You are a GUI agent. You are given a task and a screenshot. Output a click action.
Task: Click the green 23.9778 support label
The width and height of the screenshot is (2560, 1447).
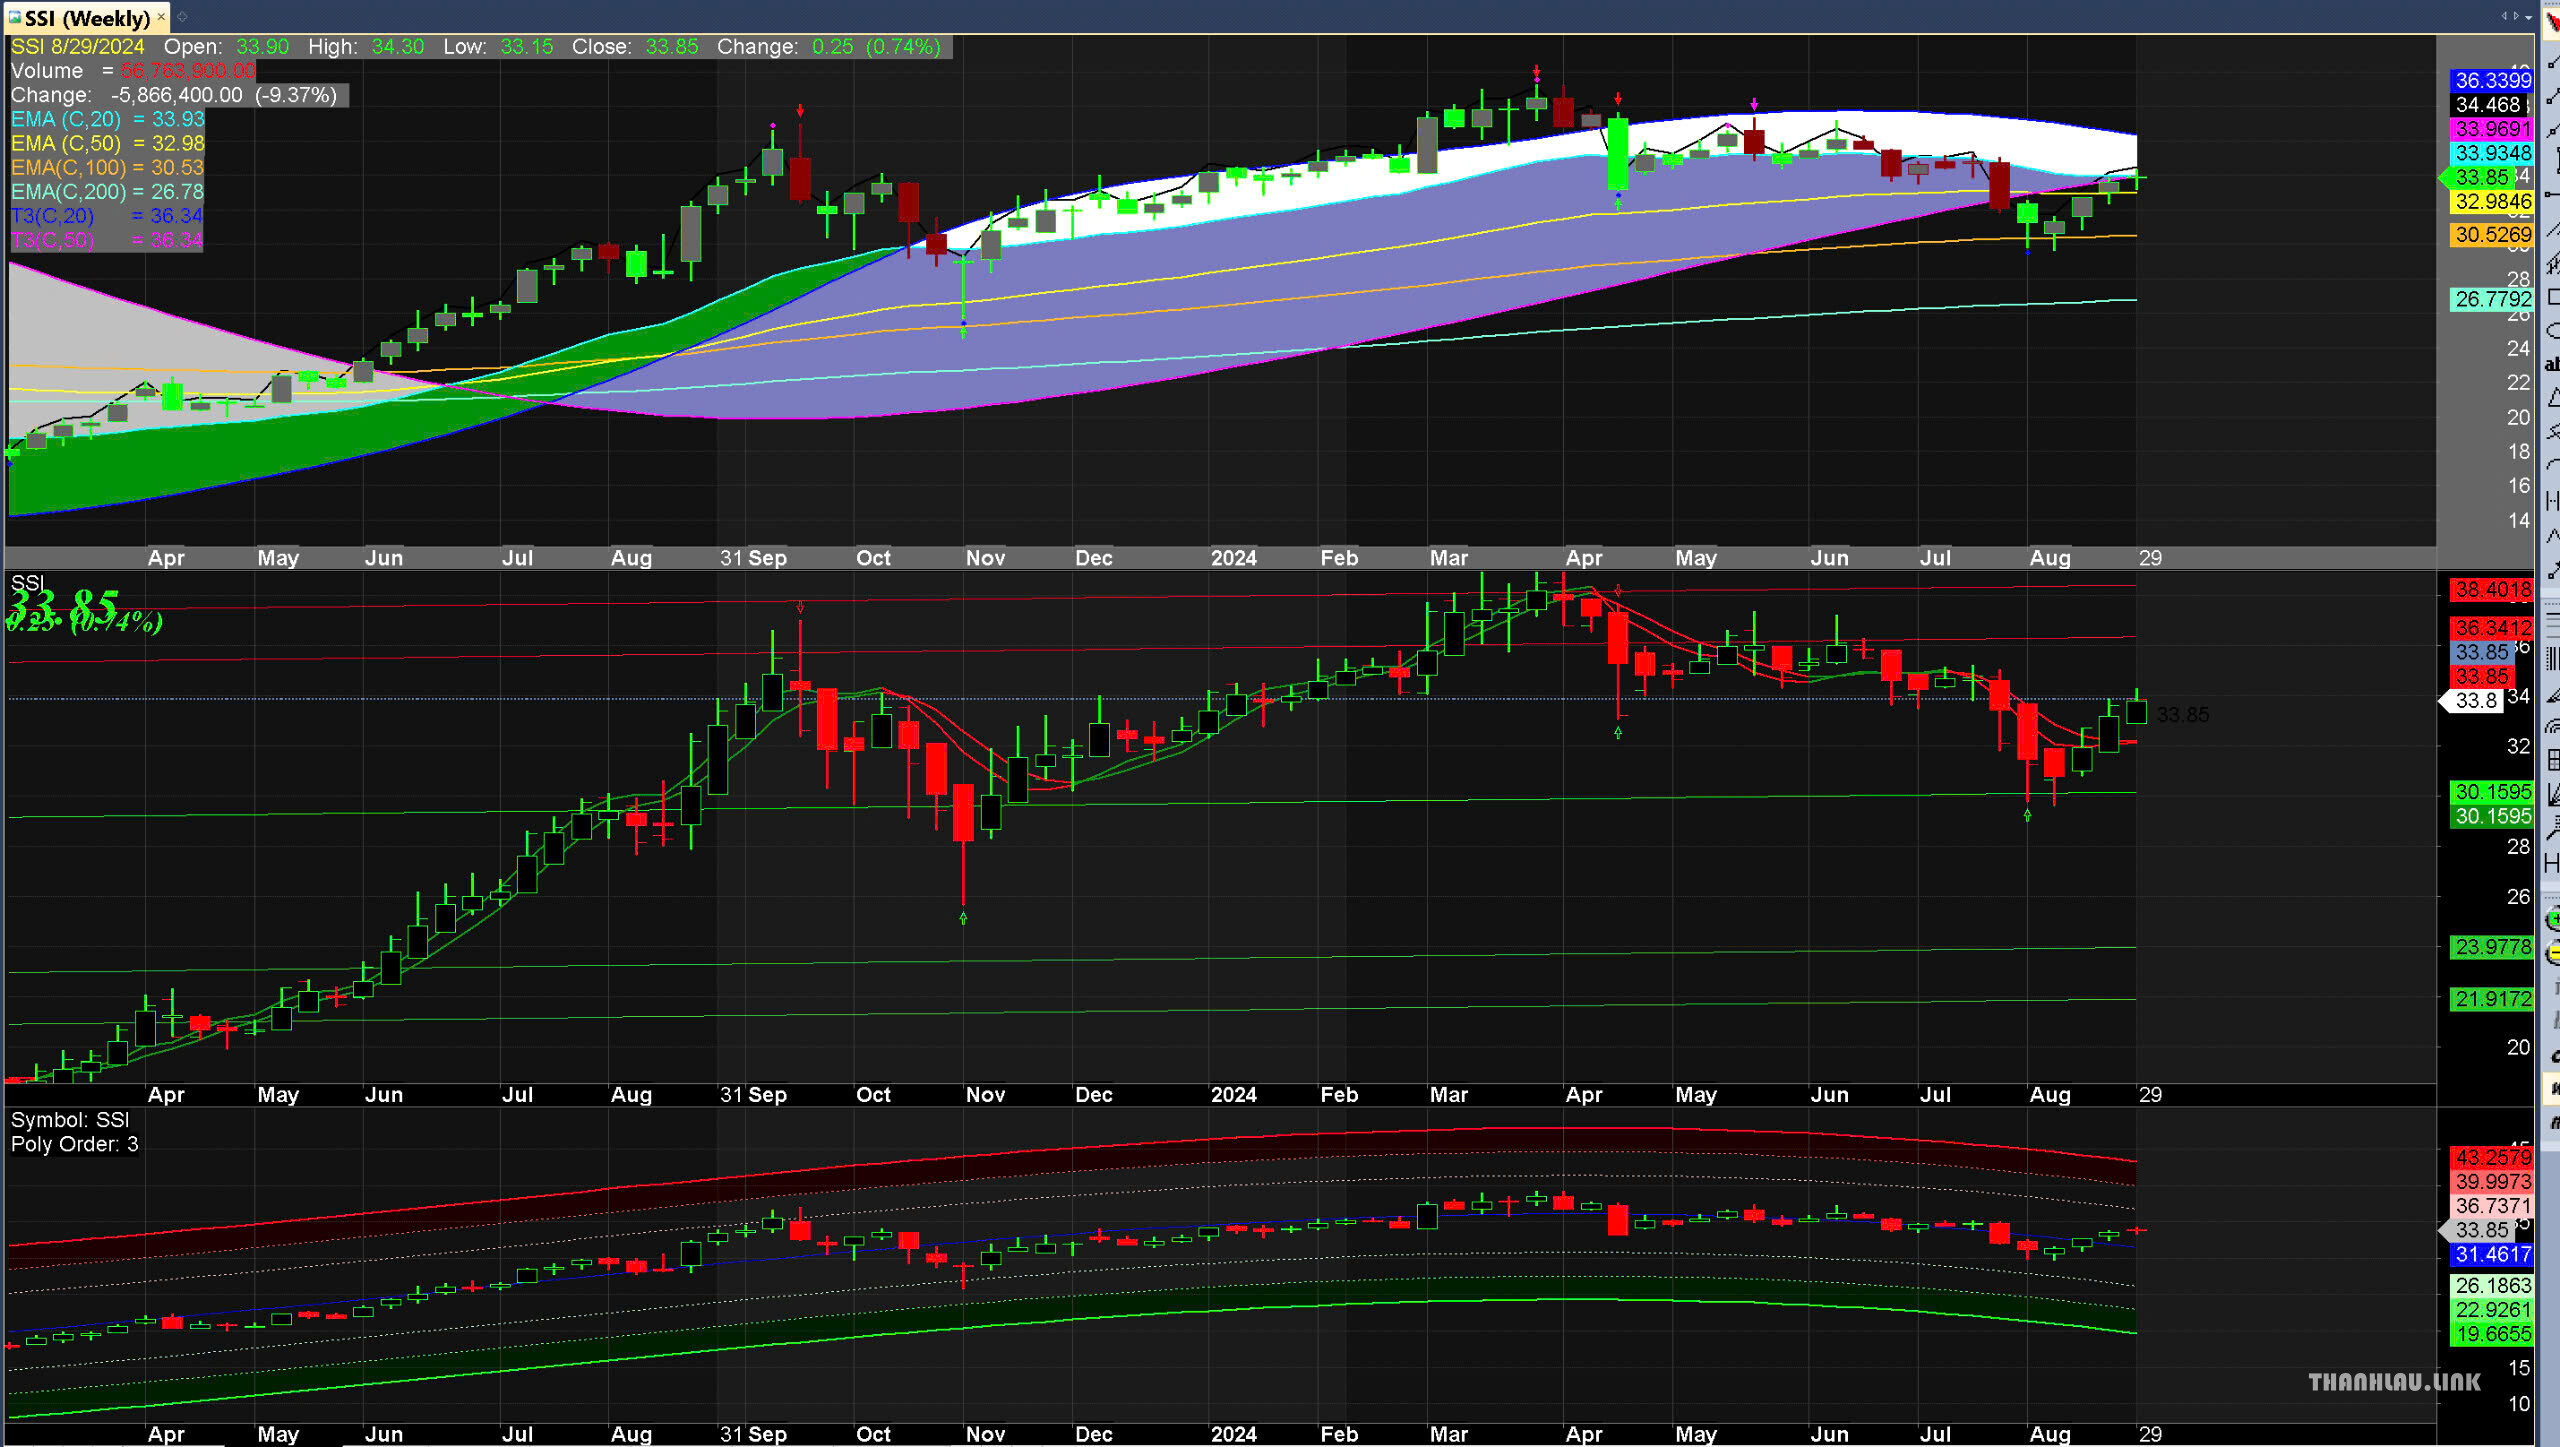(2493, 947)
